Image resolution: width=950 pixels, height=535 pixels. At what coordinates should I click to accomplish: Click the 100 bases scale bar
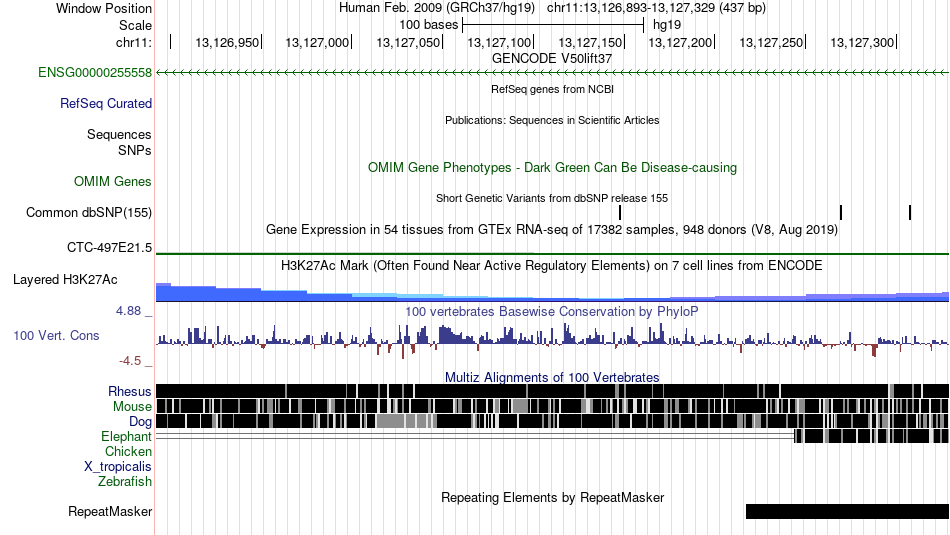click(x=553, y=25)
